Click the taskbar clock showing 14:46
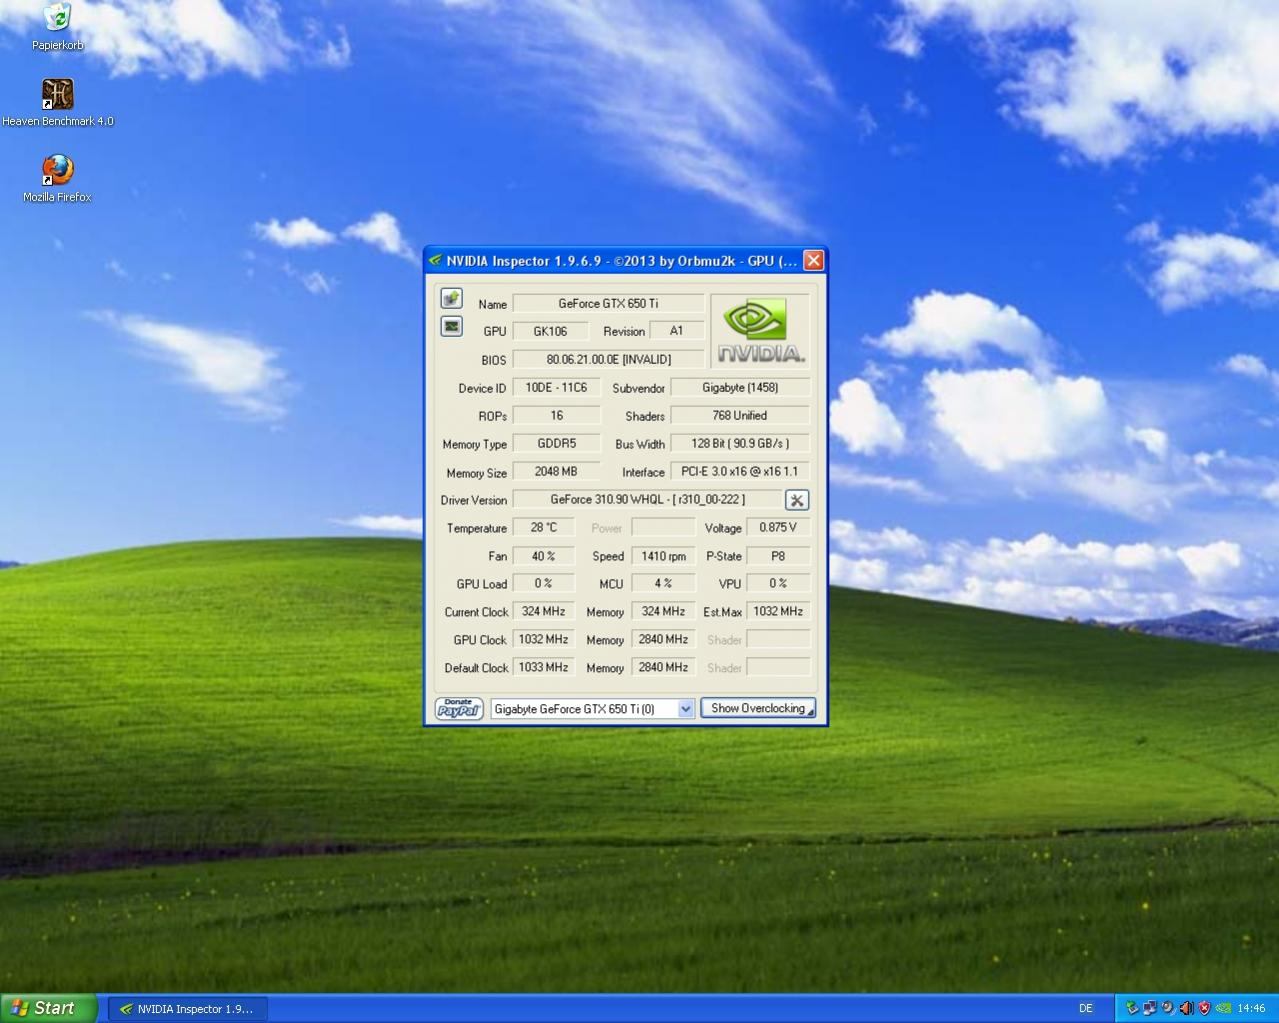The height and width of the screenshot is (1023, 1279). 1251,1008
